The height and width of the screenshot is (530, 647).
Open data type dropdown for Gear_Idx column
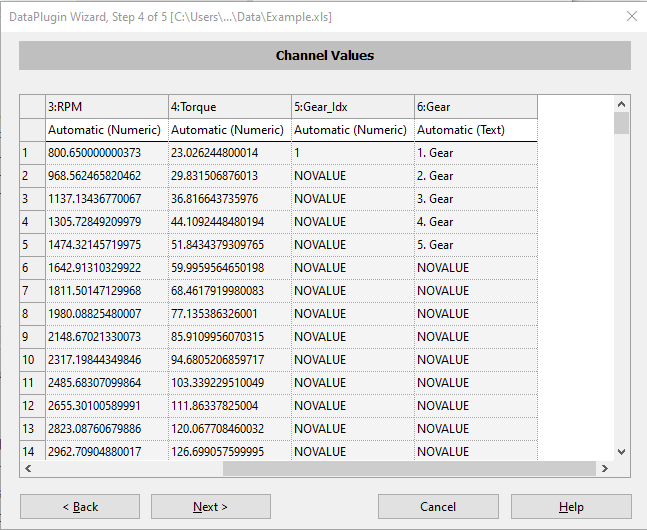(352, 130)
